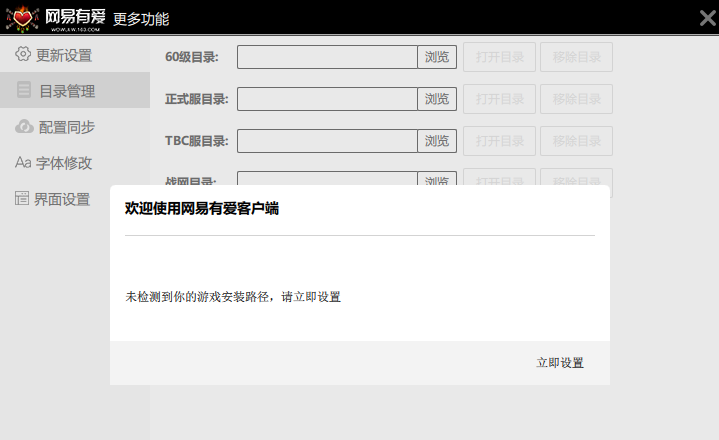Screen dimensions: 719x440
Task: Open 配置同步 via its cloud icon
Action: (24, 127)
